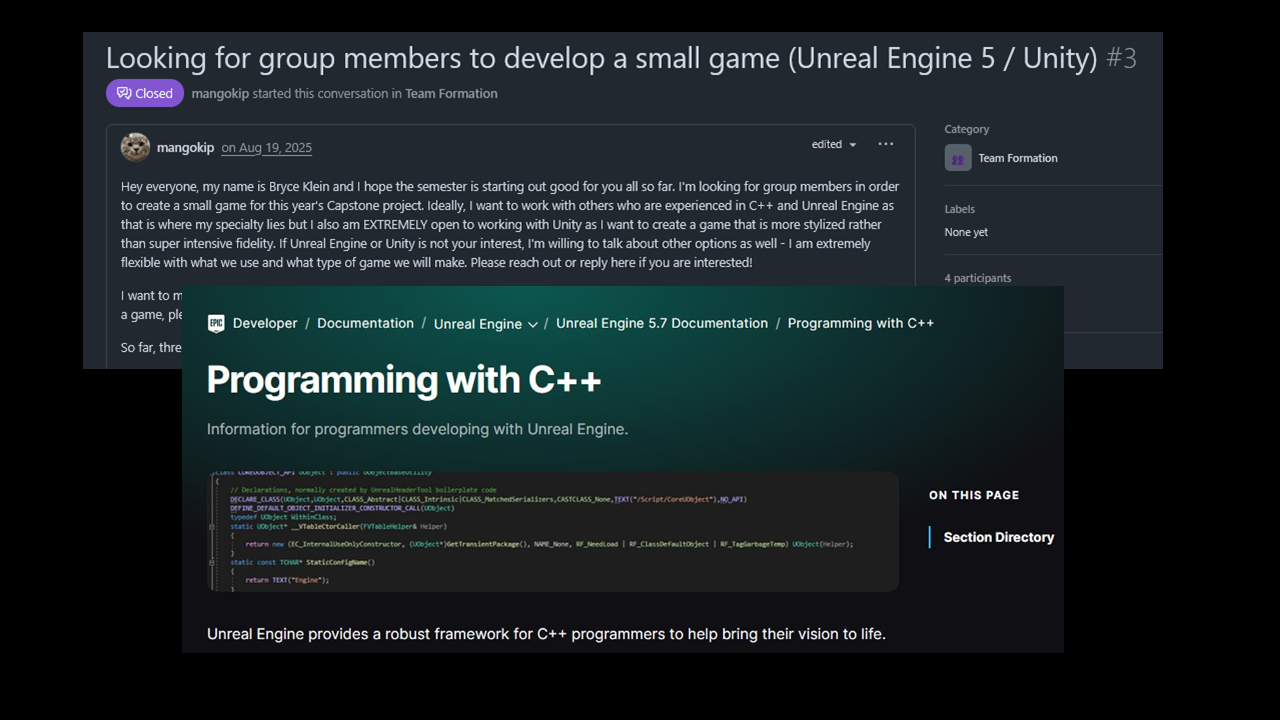Viewport: 1280px width, 720px height.
Task: Click mangokip in 'started this conversation'
Action: 220,93
